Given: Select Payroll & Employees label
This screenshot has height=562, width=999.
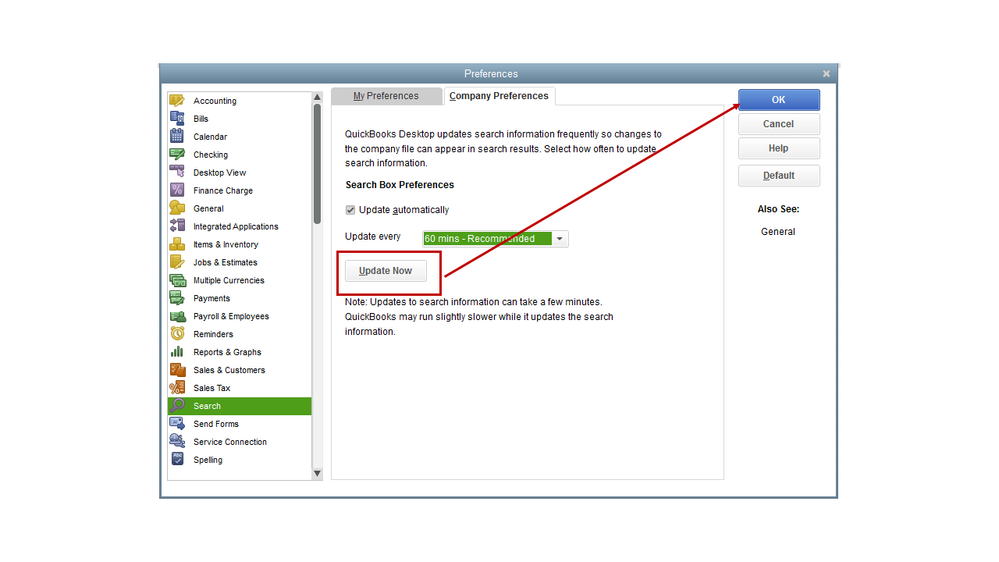Looking at the screenshot, I should tap(231, 316).
